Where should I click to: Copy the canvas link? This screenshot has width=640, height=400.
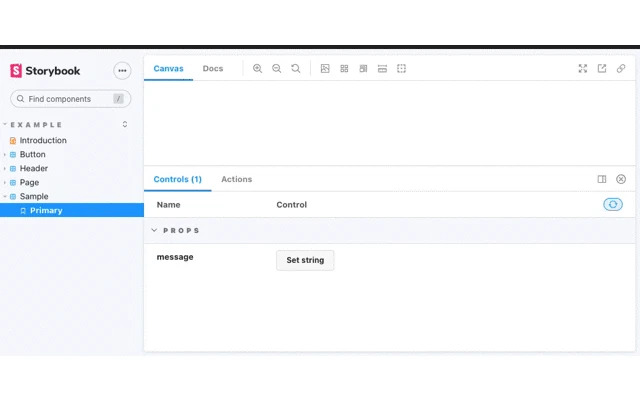(621, 69)
